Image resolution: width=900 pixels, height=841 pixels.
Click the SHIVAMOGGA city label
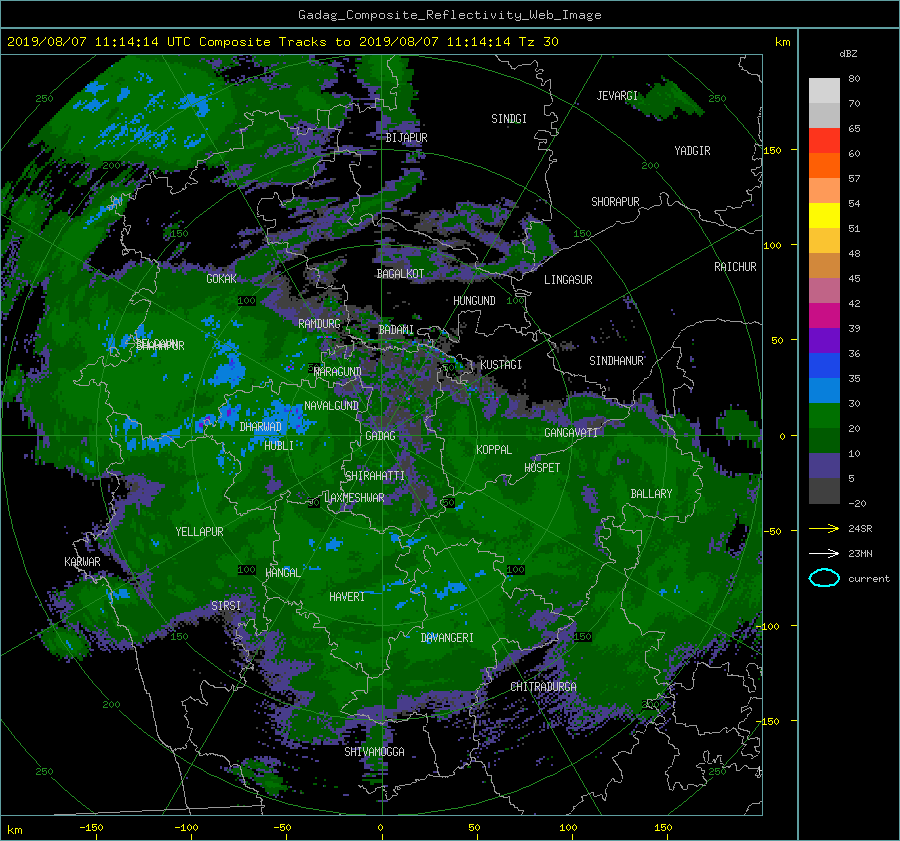[x=374, y=752]
